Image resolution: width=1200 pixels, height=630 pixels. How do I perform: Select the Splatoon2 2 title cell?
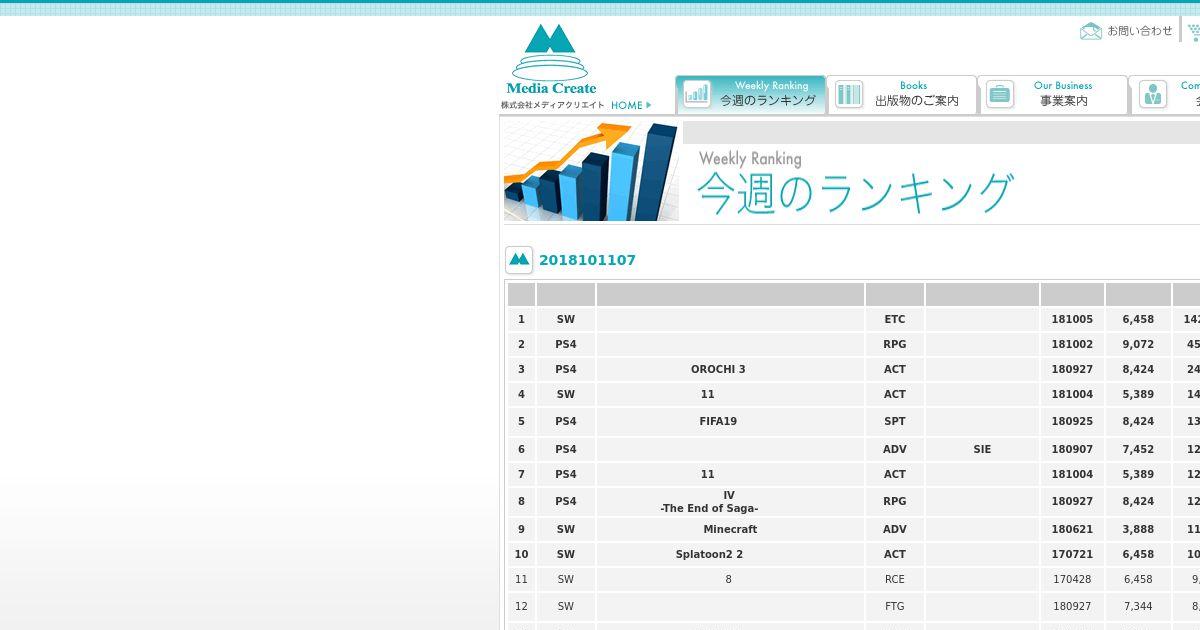(730, 554)
